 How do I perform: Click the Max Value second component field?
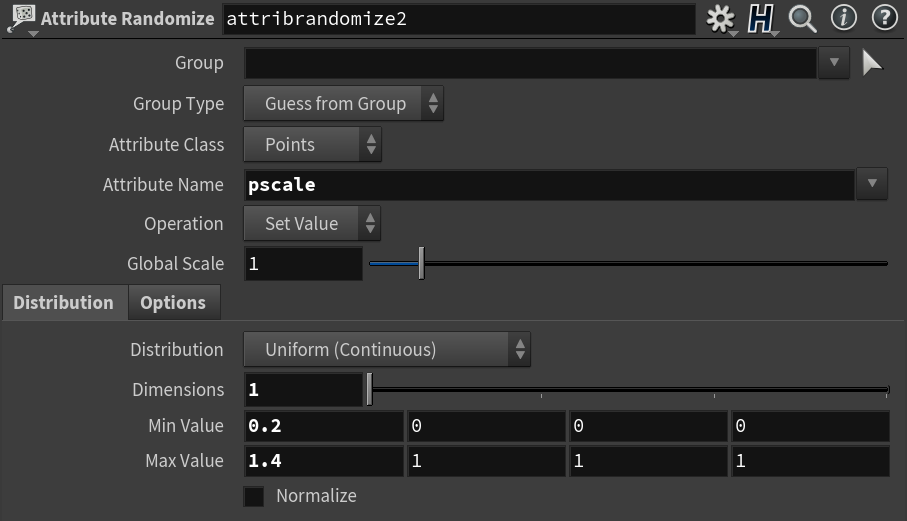point(486,461)
